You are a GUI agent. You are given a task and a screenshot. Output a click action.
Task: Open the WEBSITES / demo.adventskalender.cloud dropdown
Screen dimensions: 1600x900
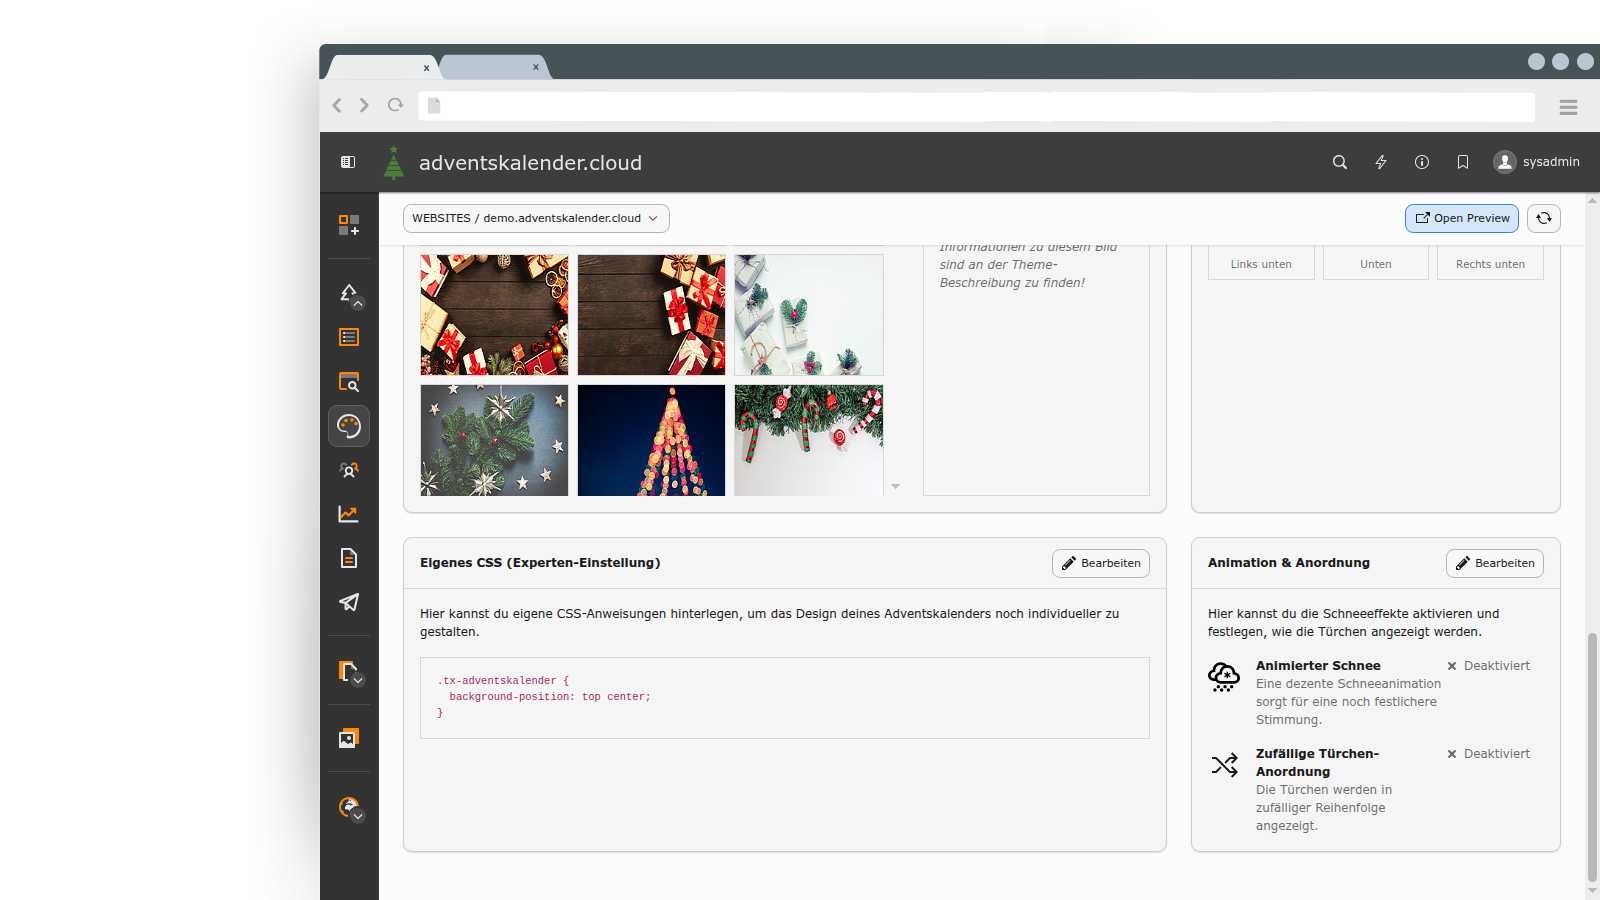(536, 218)
